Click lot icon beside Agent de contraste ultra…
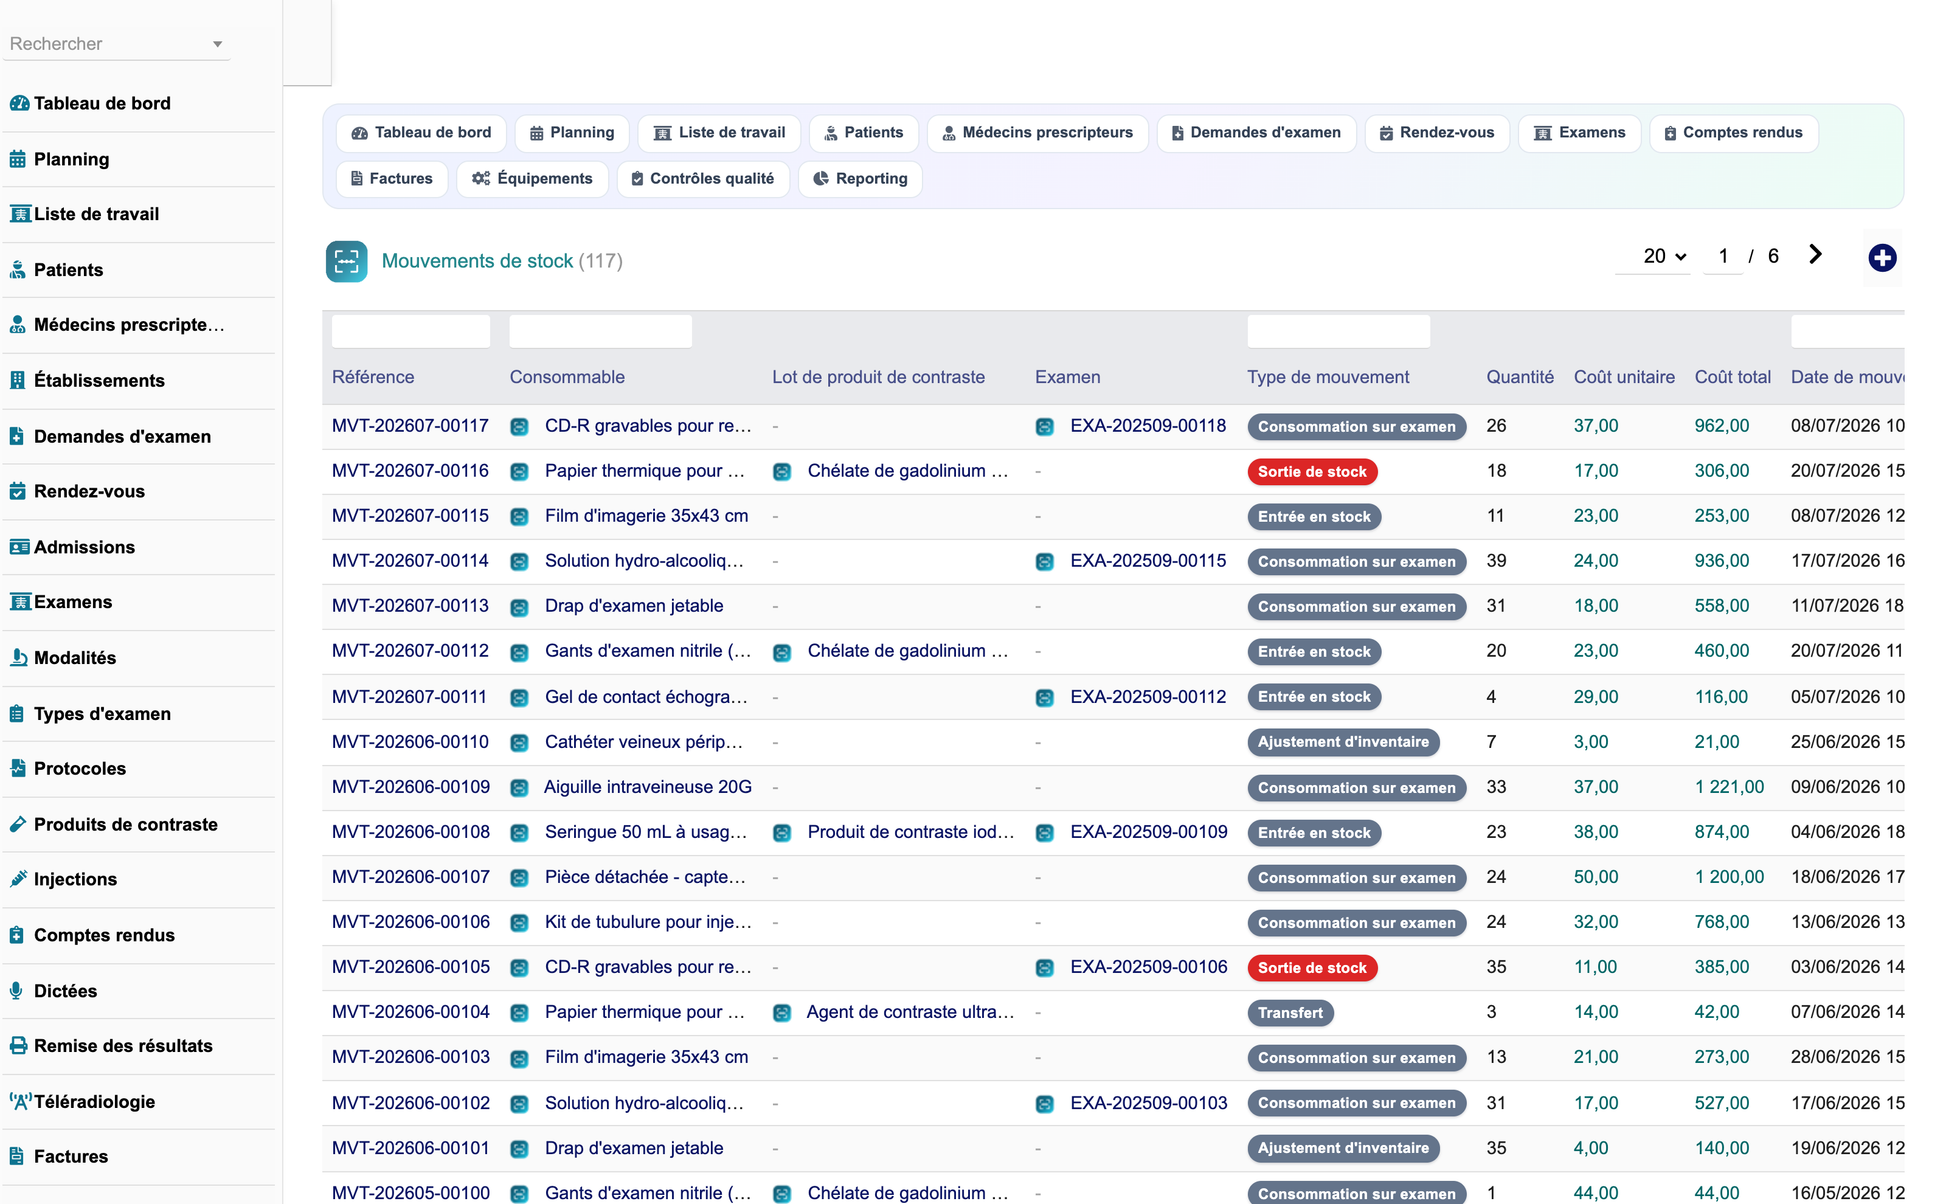Image resolution: width=1946 pixels, height=1204 pixels. 782,1013
